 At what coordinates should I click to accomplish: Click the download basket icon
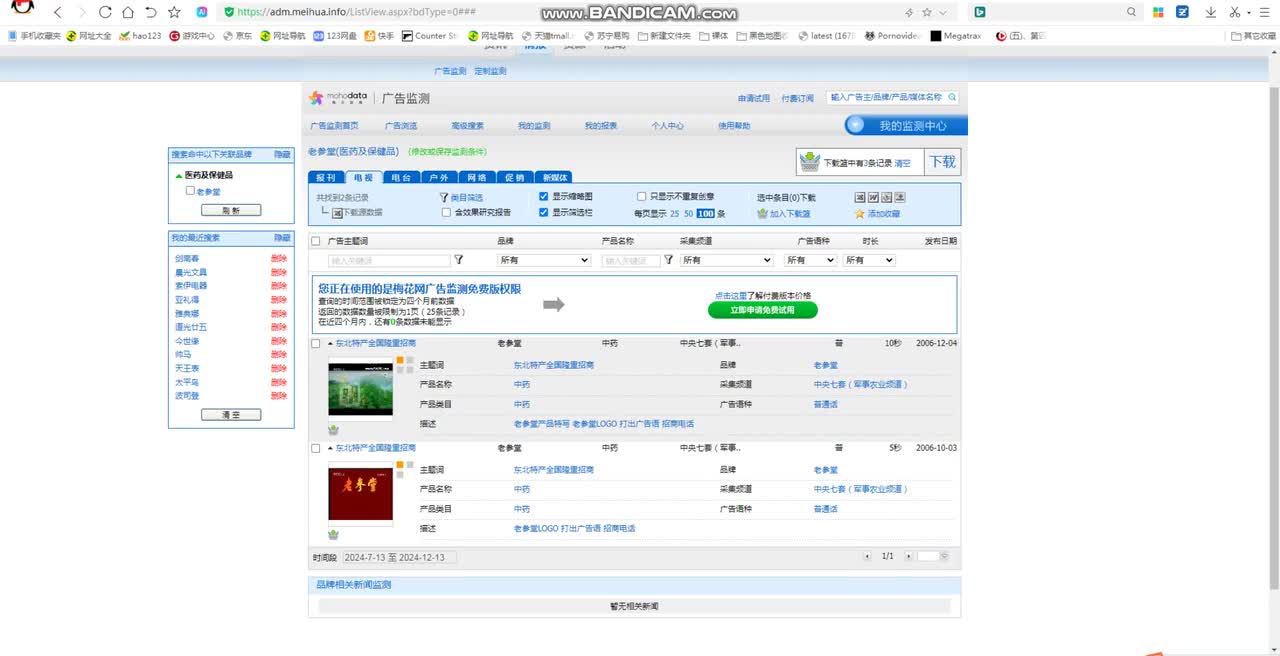coord(809,161)
